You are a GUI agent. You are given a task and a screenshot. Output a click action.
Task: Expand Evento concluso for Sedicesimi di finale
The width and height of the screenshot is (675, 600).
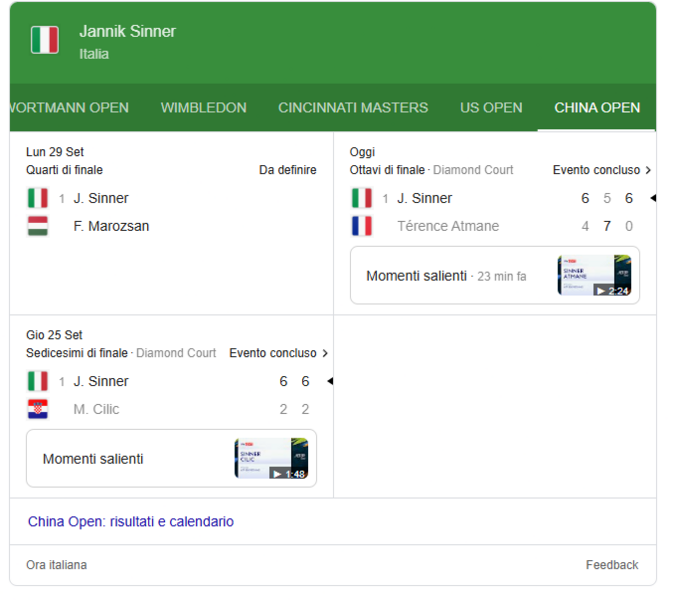click(x=278, y=353)
